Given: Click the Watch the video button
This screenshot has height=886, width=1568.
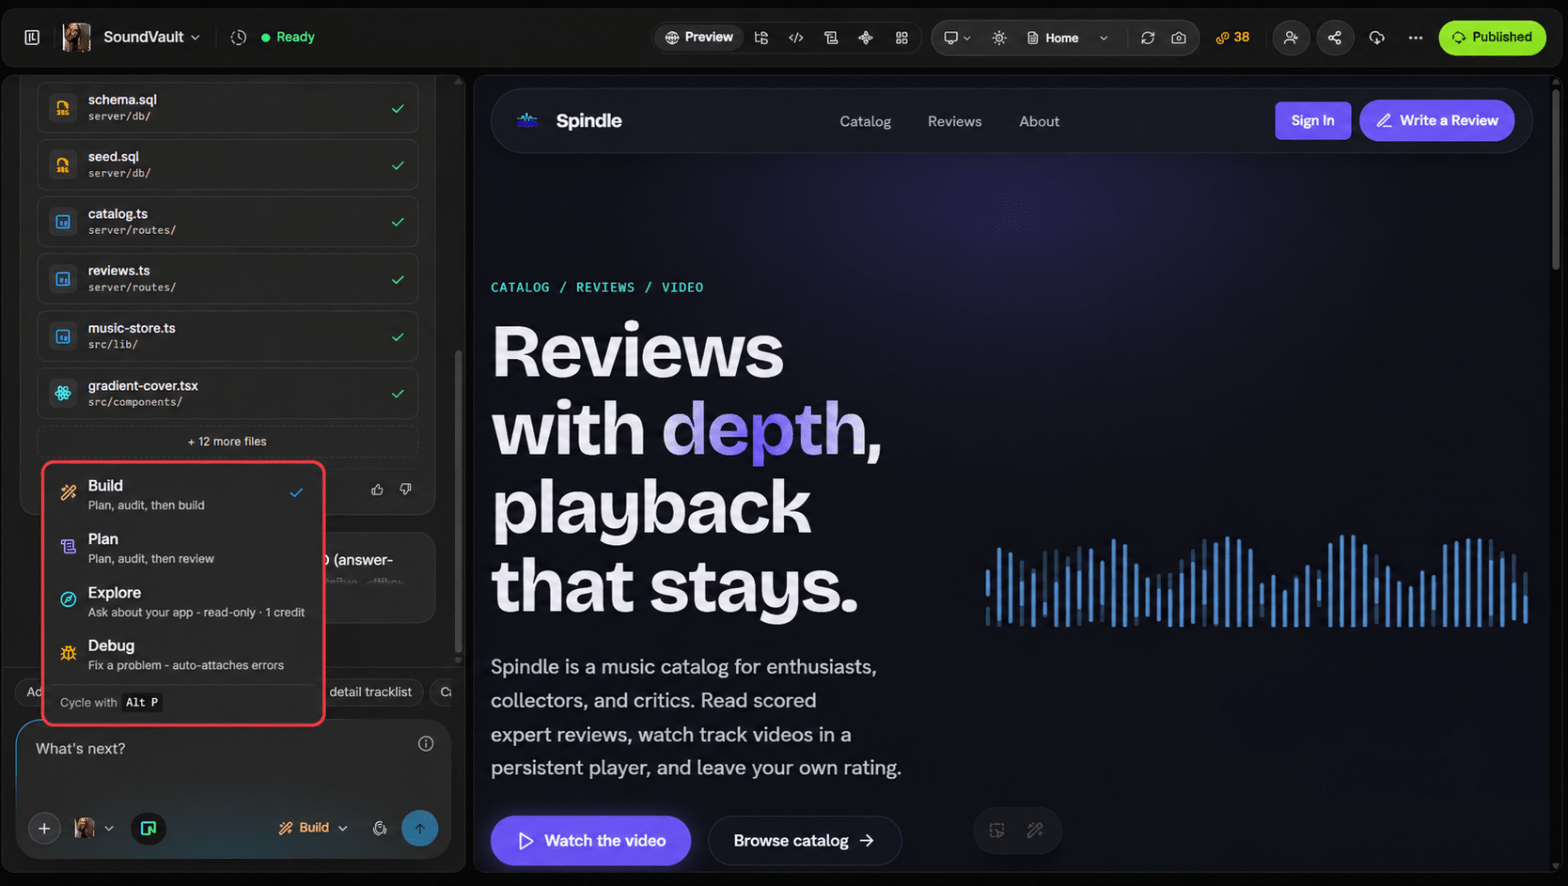Looking at the screenshot, I should (590, 841).
